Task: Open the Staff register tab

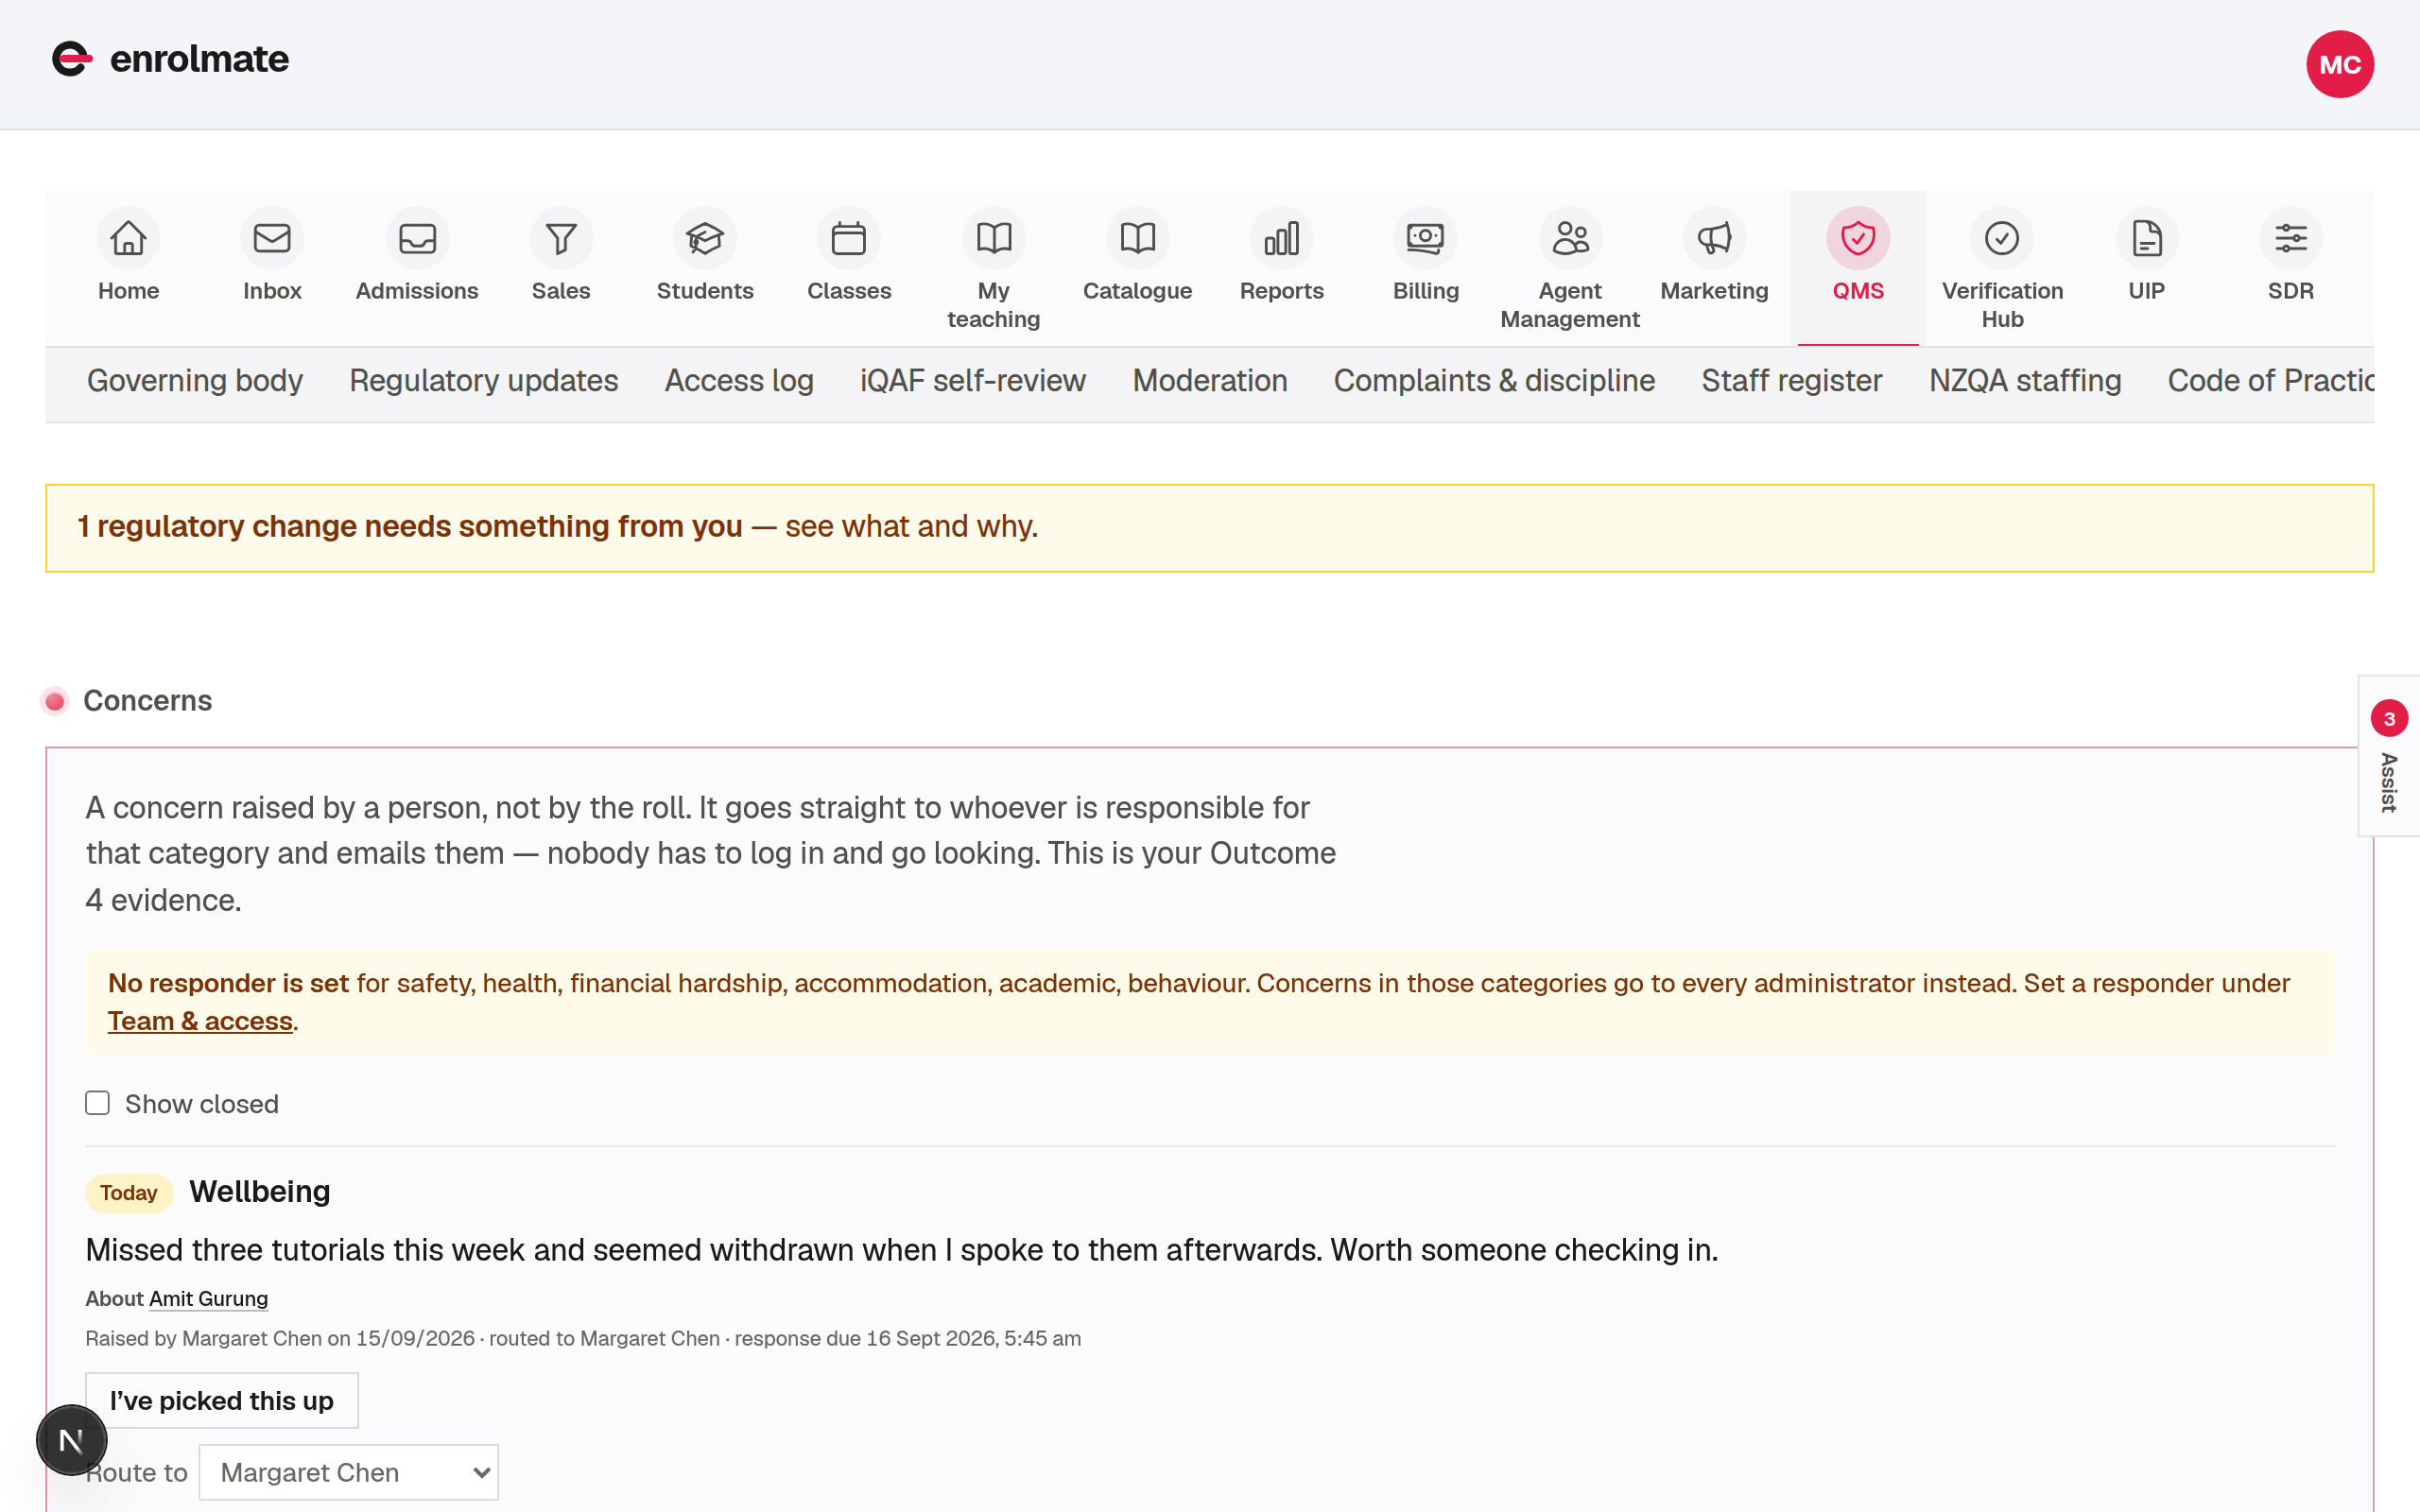Action: pyautogui.click(x=1792, y=381)
